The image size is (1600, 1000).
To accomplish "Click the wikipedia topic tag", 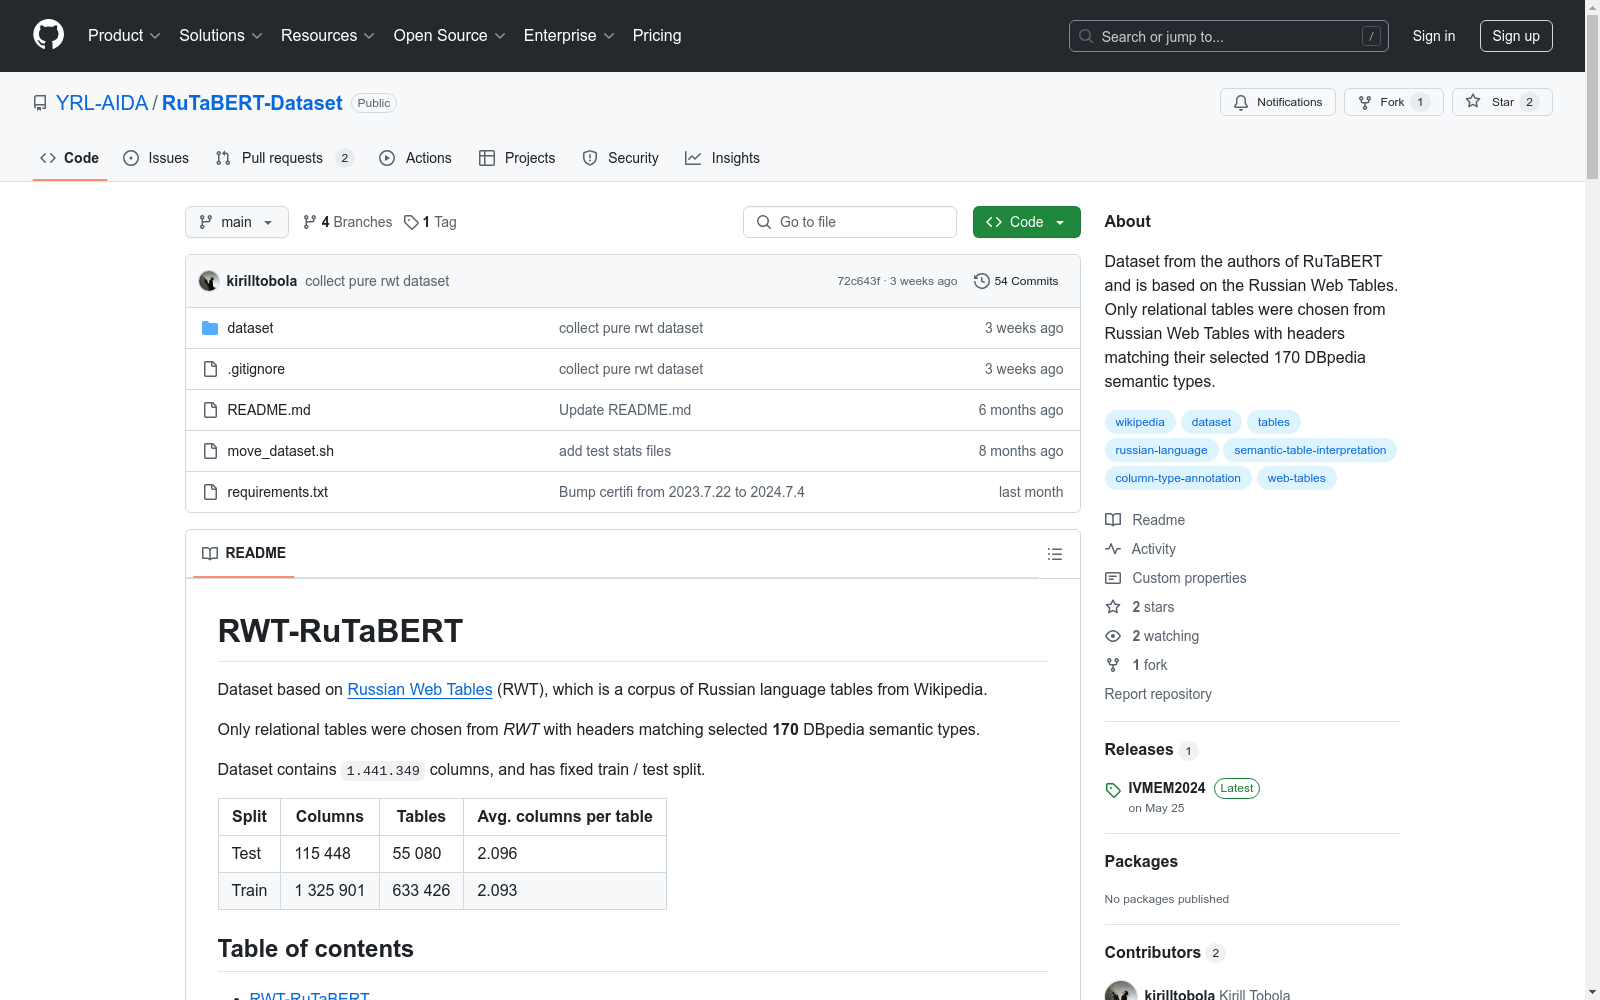I will tap(1140, 422).
